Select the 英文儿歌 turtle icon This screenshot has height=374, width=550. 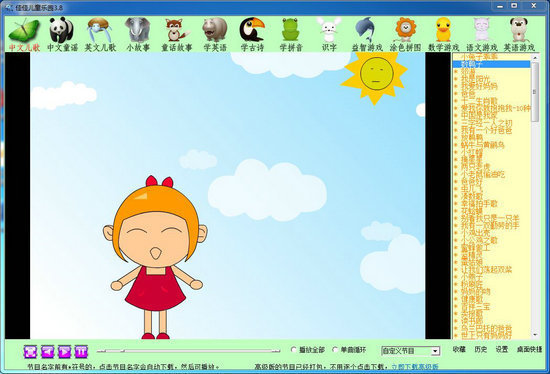pos(100,34)
